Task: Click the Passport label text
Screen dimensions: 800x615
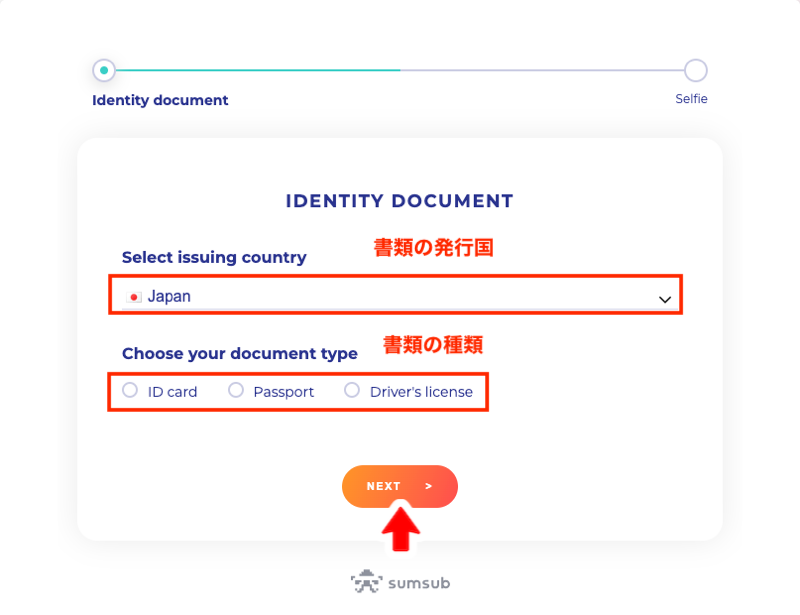Action: tap(284, 392)
